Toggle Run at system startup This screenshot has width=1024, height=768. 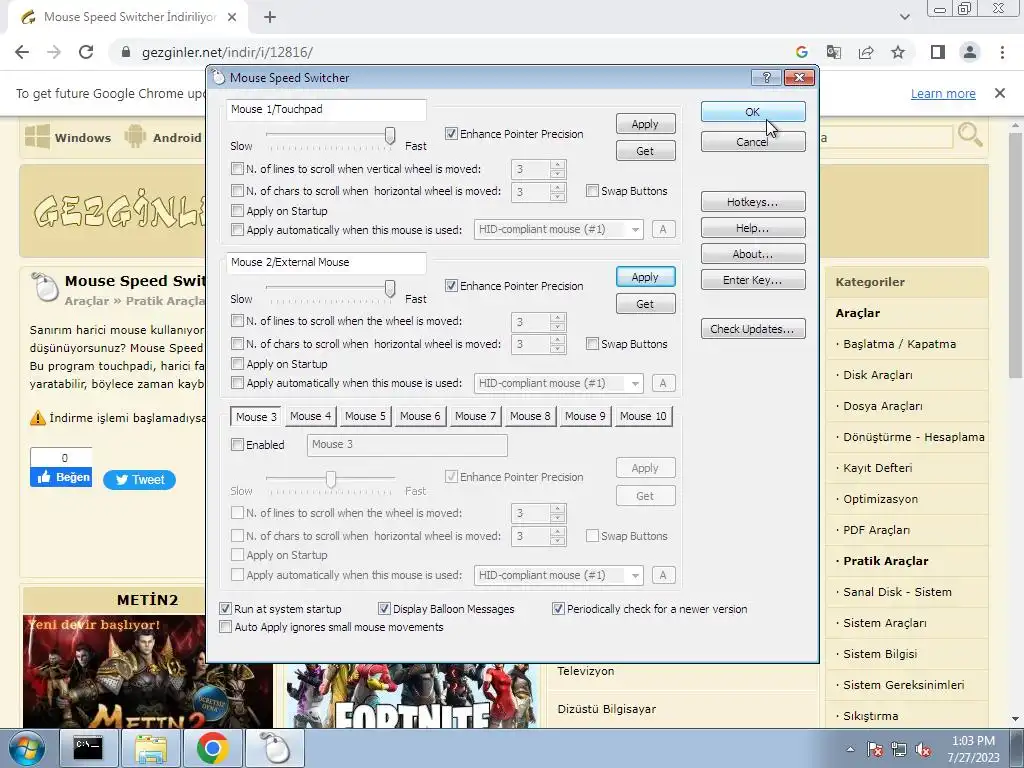[x=225, y=609]
